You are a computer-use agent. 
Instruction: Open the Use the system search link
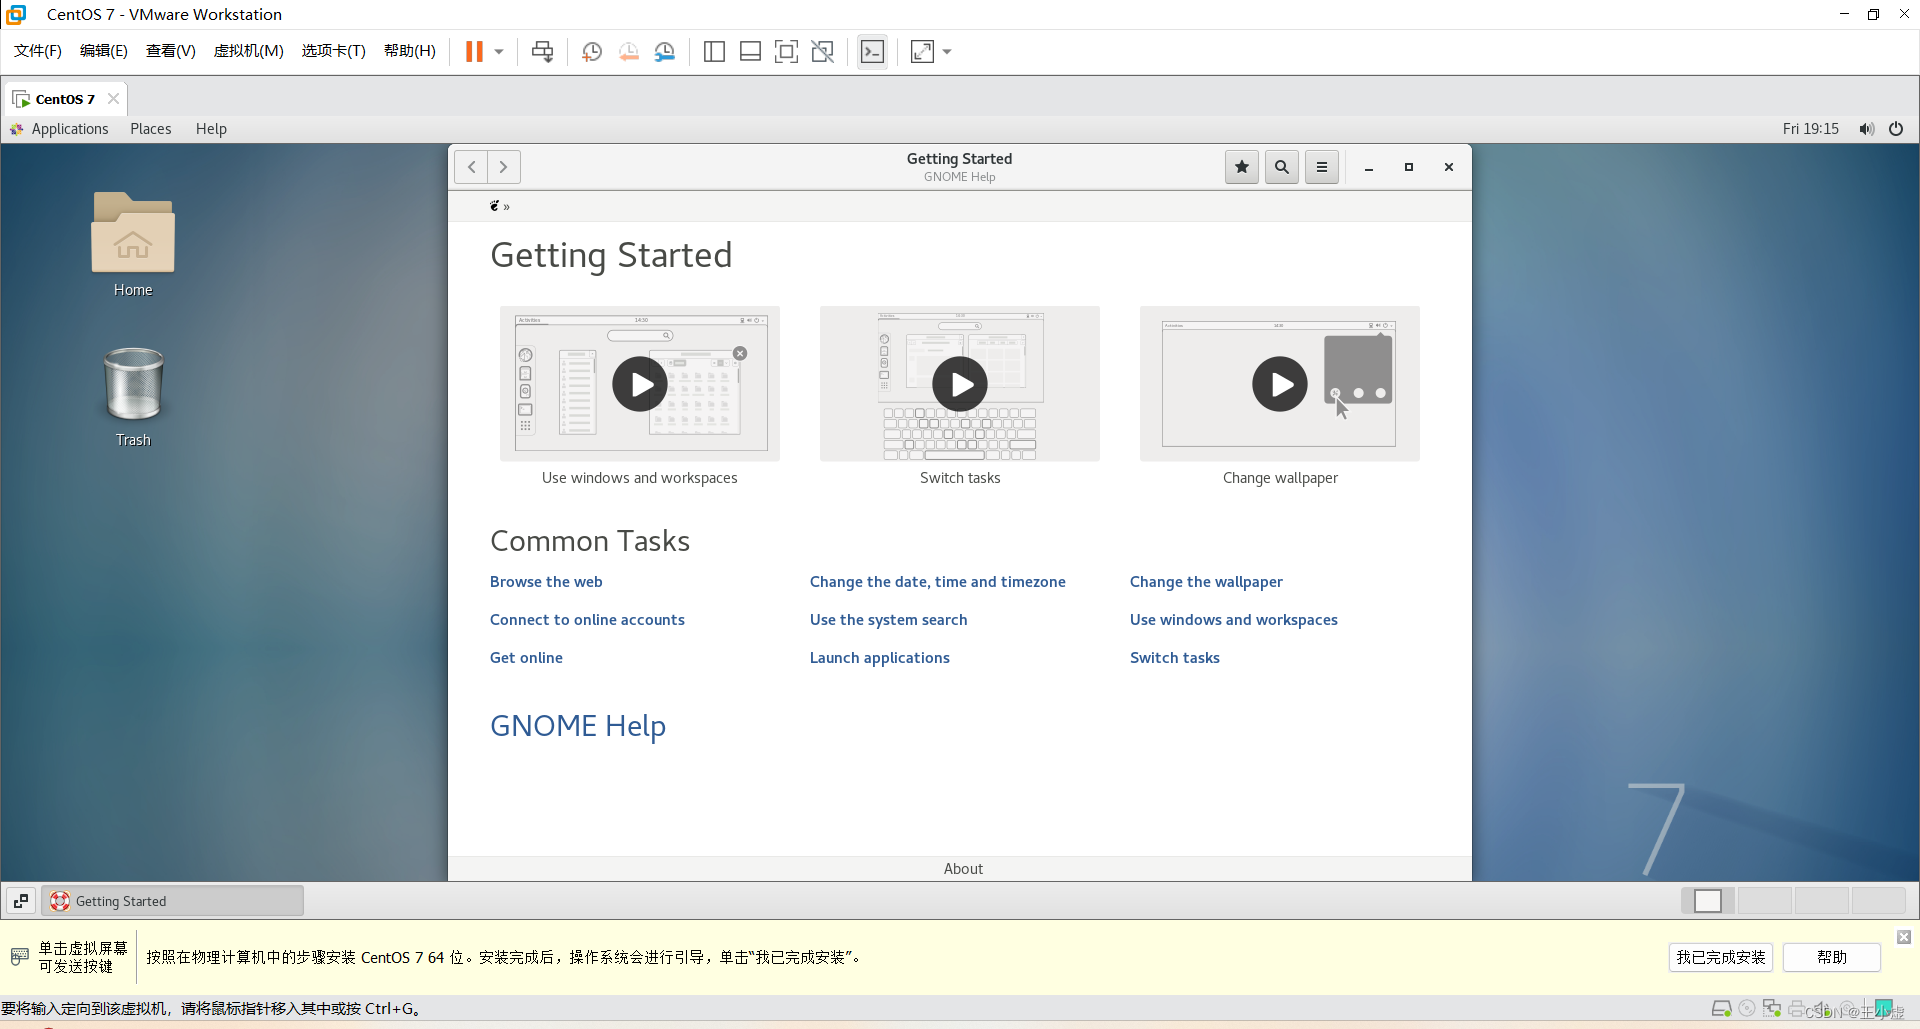pos(889,620)
